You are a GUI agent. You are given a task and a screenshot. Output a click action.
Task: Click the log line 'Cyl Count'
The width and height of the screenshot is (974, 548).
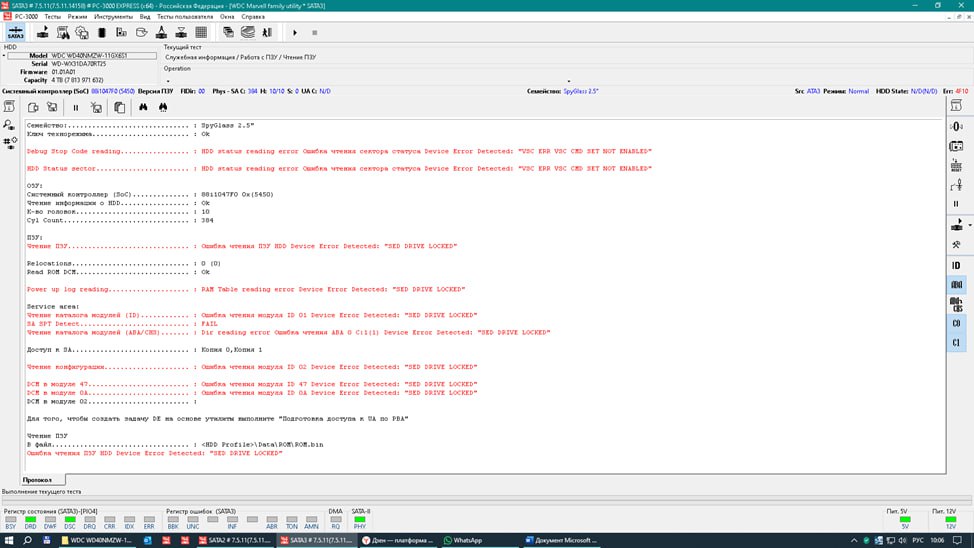(x=120, y=221)
